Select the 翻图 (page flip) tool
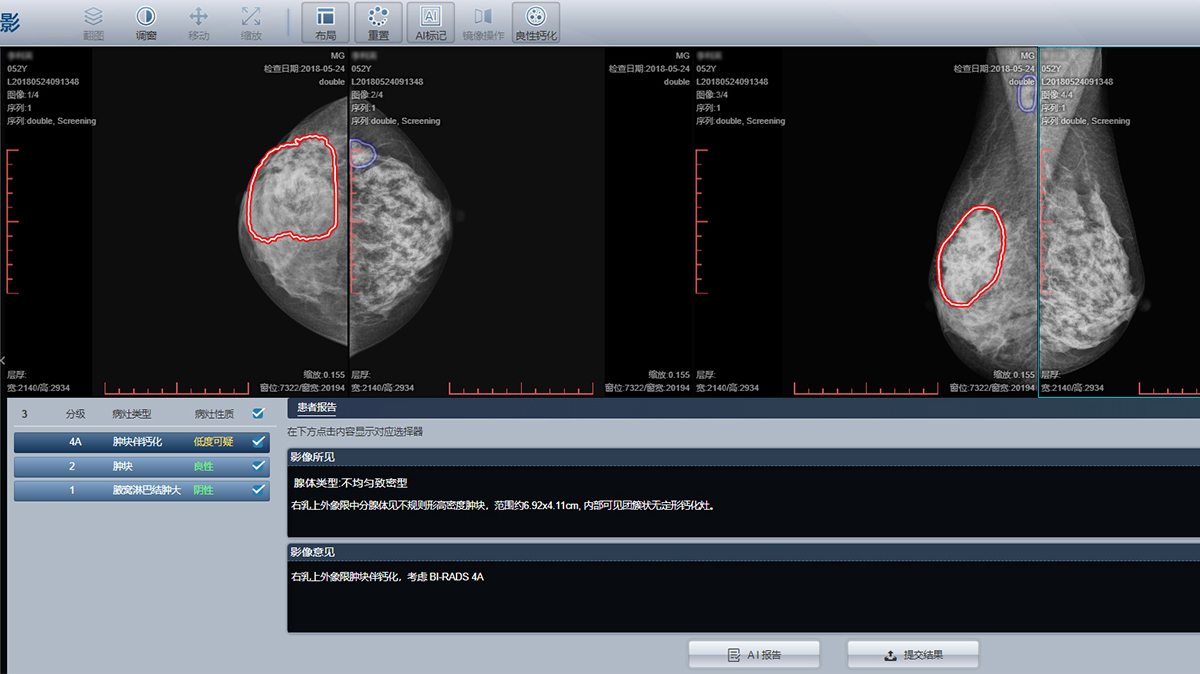This screenshot has width=1200, height=674. coord(93,23)
